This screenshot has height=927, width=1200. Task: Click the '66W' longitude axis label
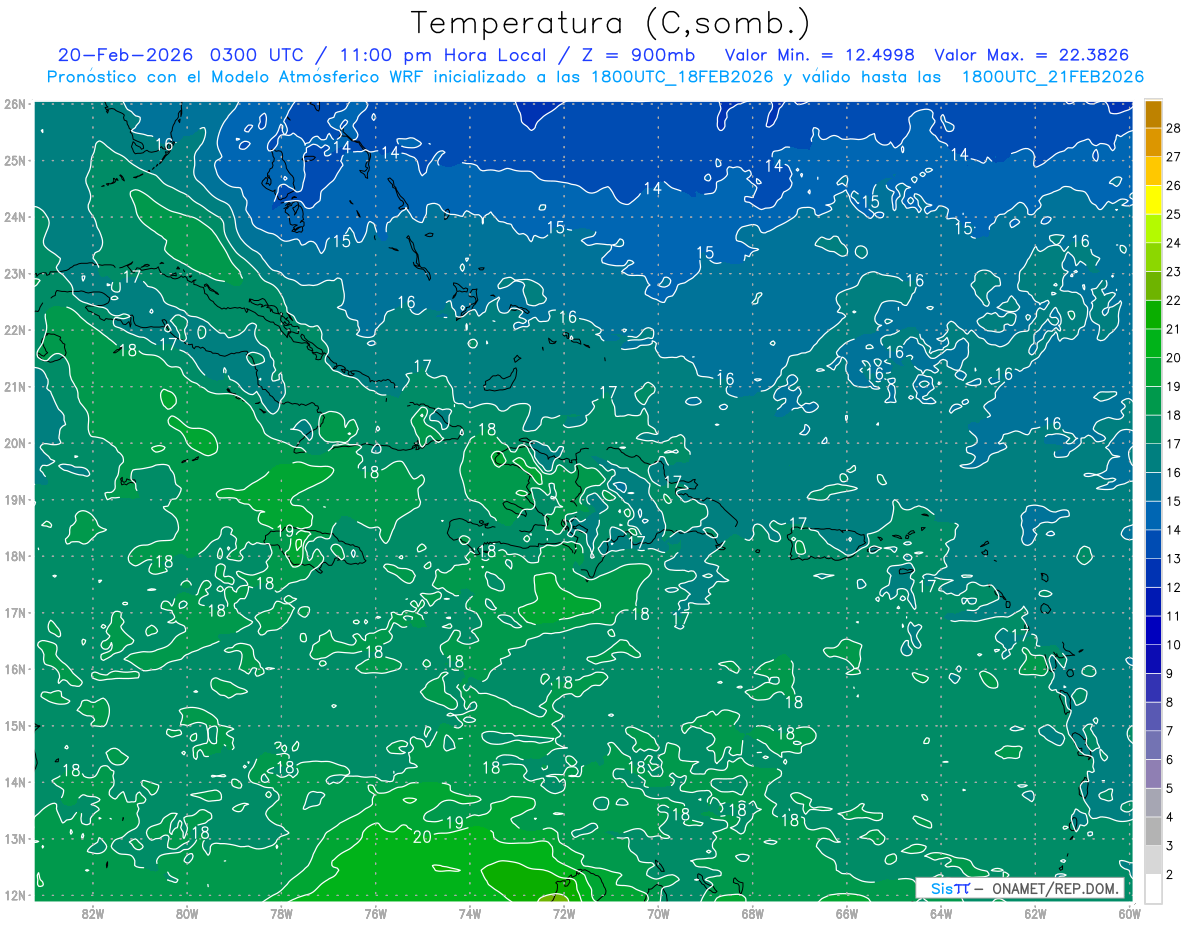(x=846, y=913)
